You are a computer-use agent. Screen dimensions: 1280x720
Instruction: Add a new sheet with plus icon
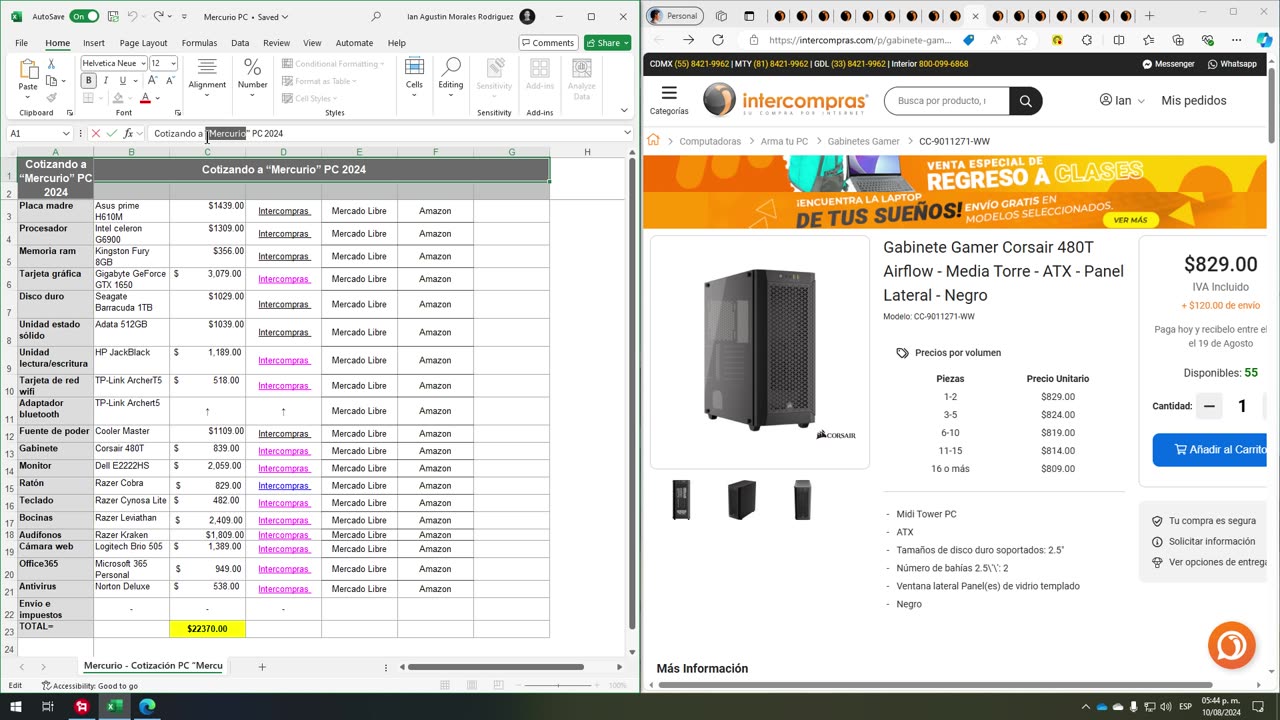262,667
